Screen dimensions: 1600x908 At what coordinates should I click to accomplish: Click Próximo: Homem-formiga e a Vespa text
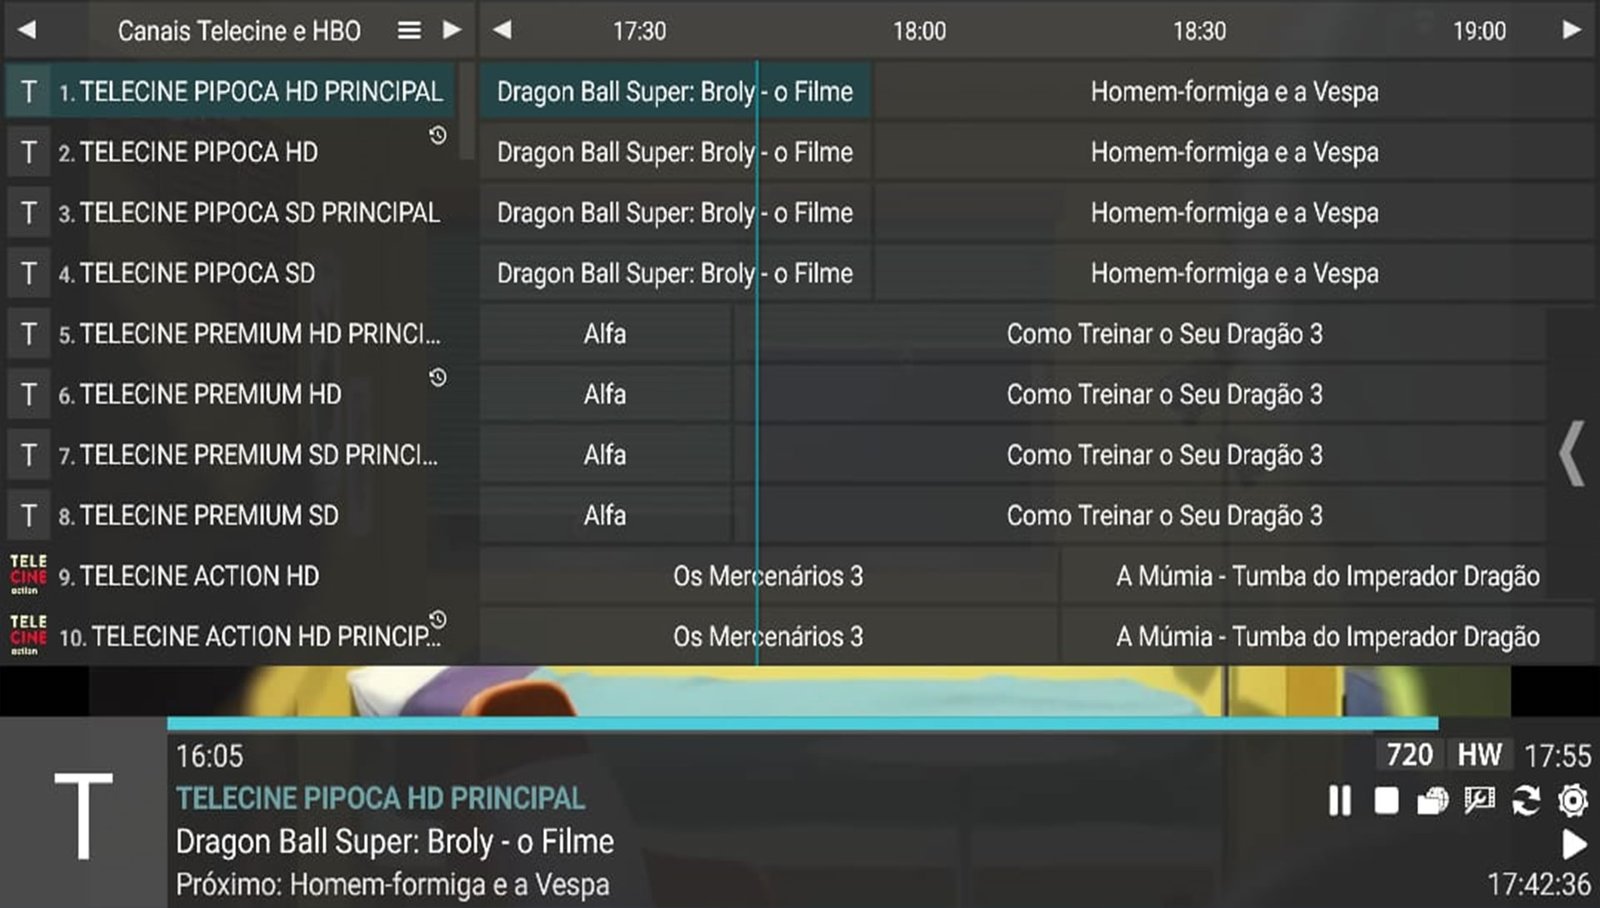pos(392,885)
